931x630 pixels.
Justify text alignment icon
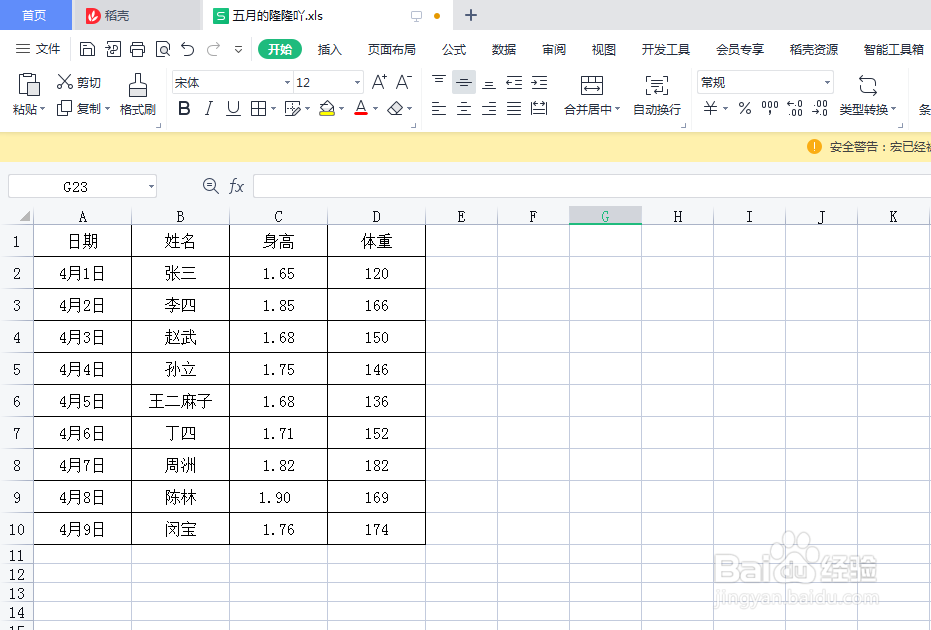tap(514, 109)
